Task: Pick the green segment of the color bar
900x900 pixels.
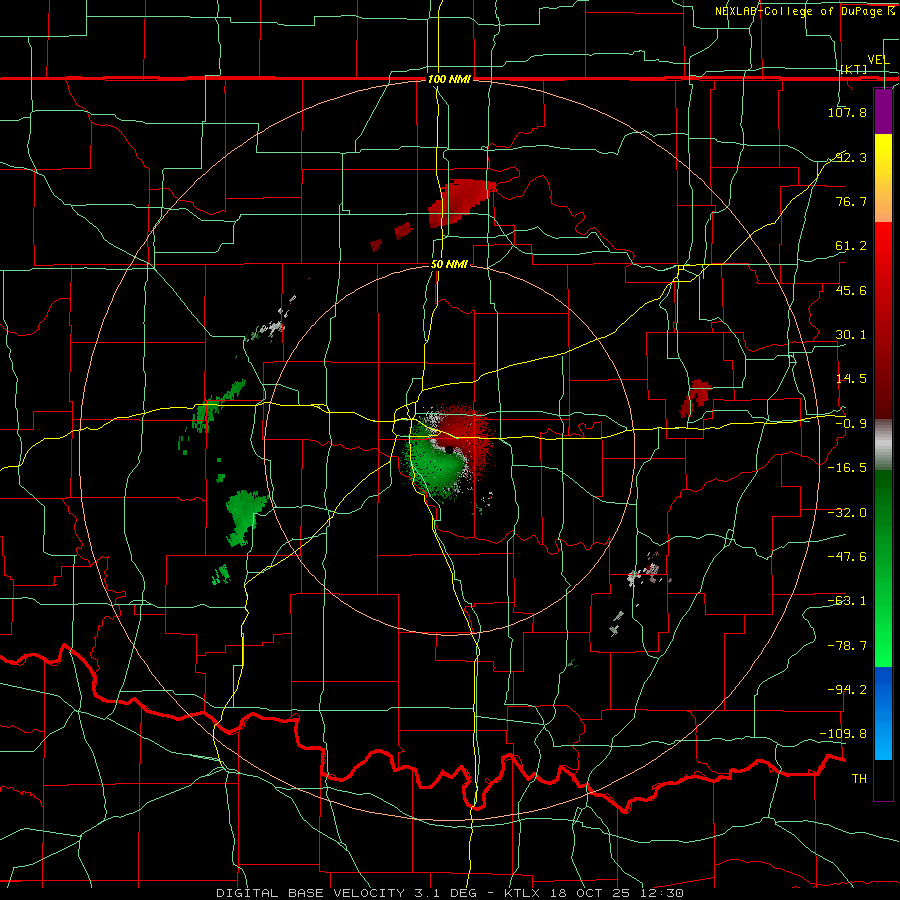Action: pos(883,568)
